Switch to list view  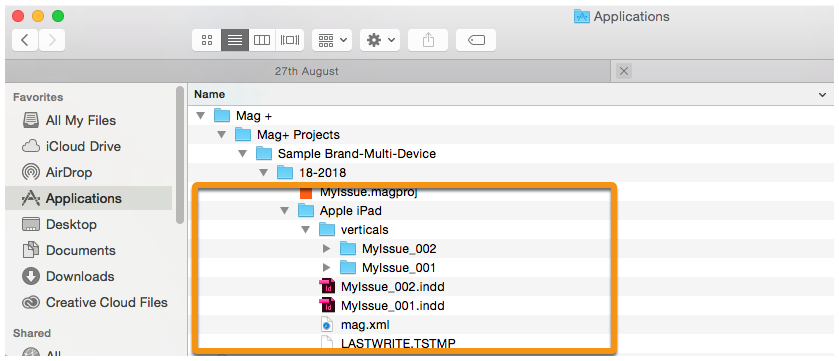click(x=235, y=40)
